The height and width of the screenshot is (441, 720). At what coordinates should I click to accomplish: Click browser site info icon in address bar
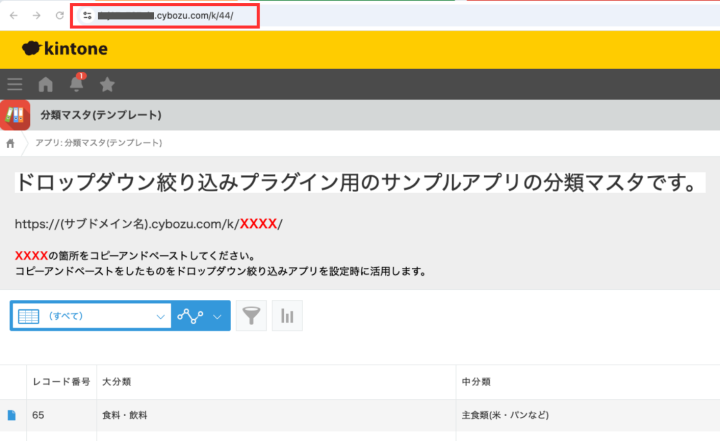(88, 16)
